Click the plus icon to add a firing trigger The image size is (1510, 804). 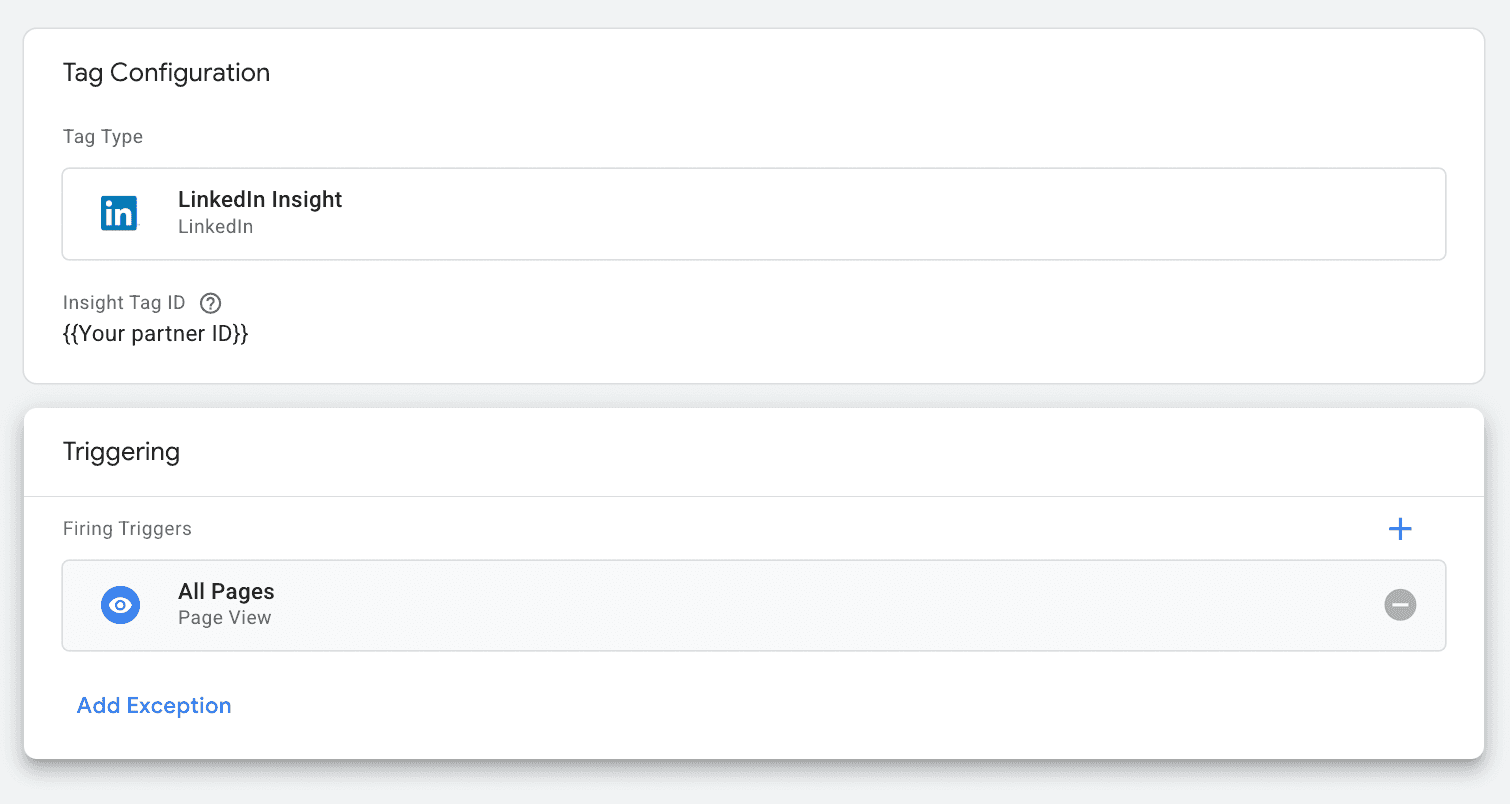[1400, 528]
